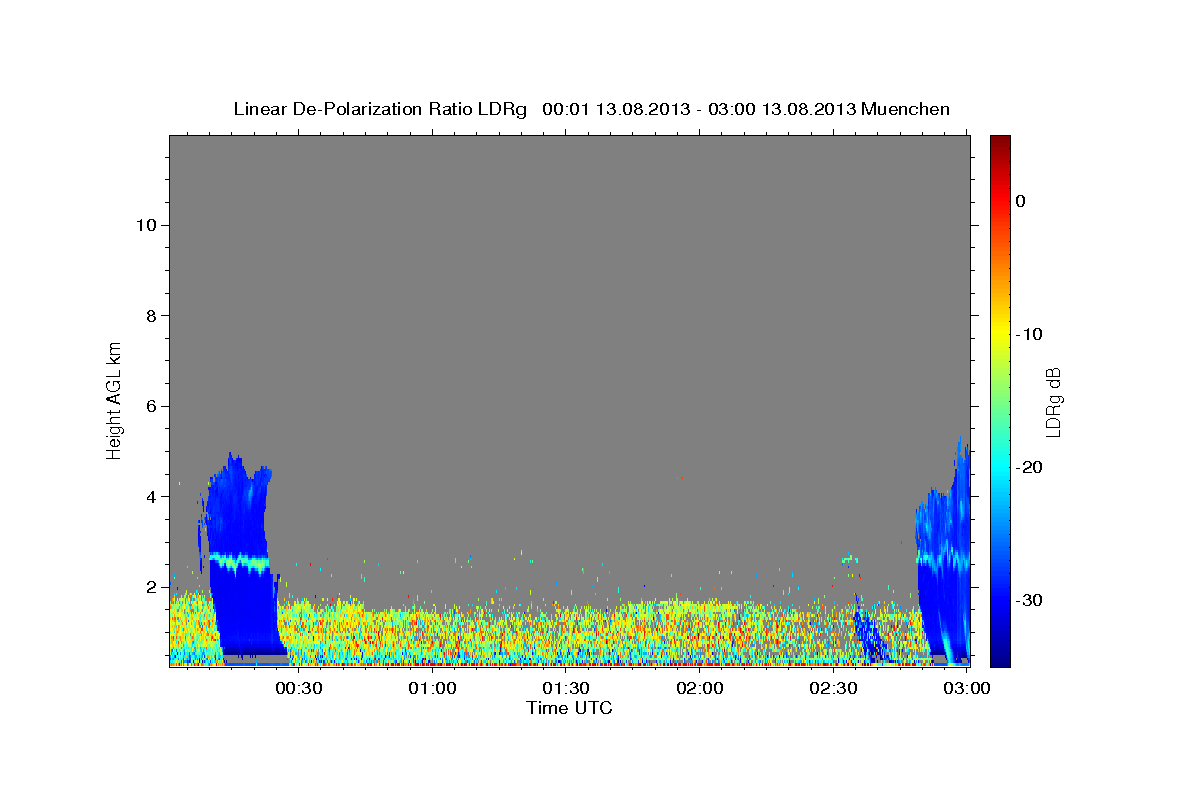Click the height tick label '6'
This screenshot has height=800, width=1200.
pyautogui.click(x=149, y=406)
